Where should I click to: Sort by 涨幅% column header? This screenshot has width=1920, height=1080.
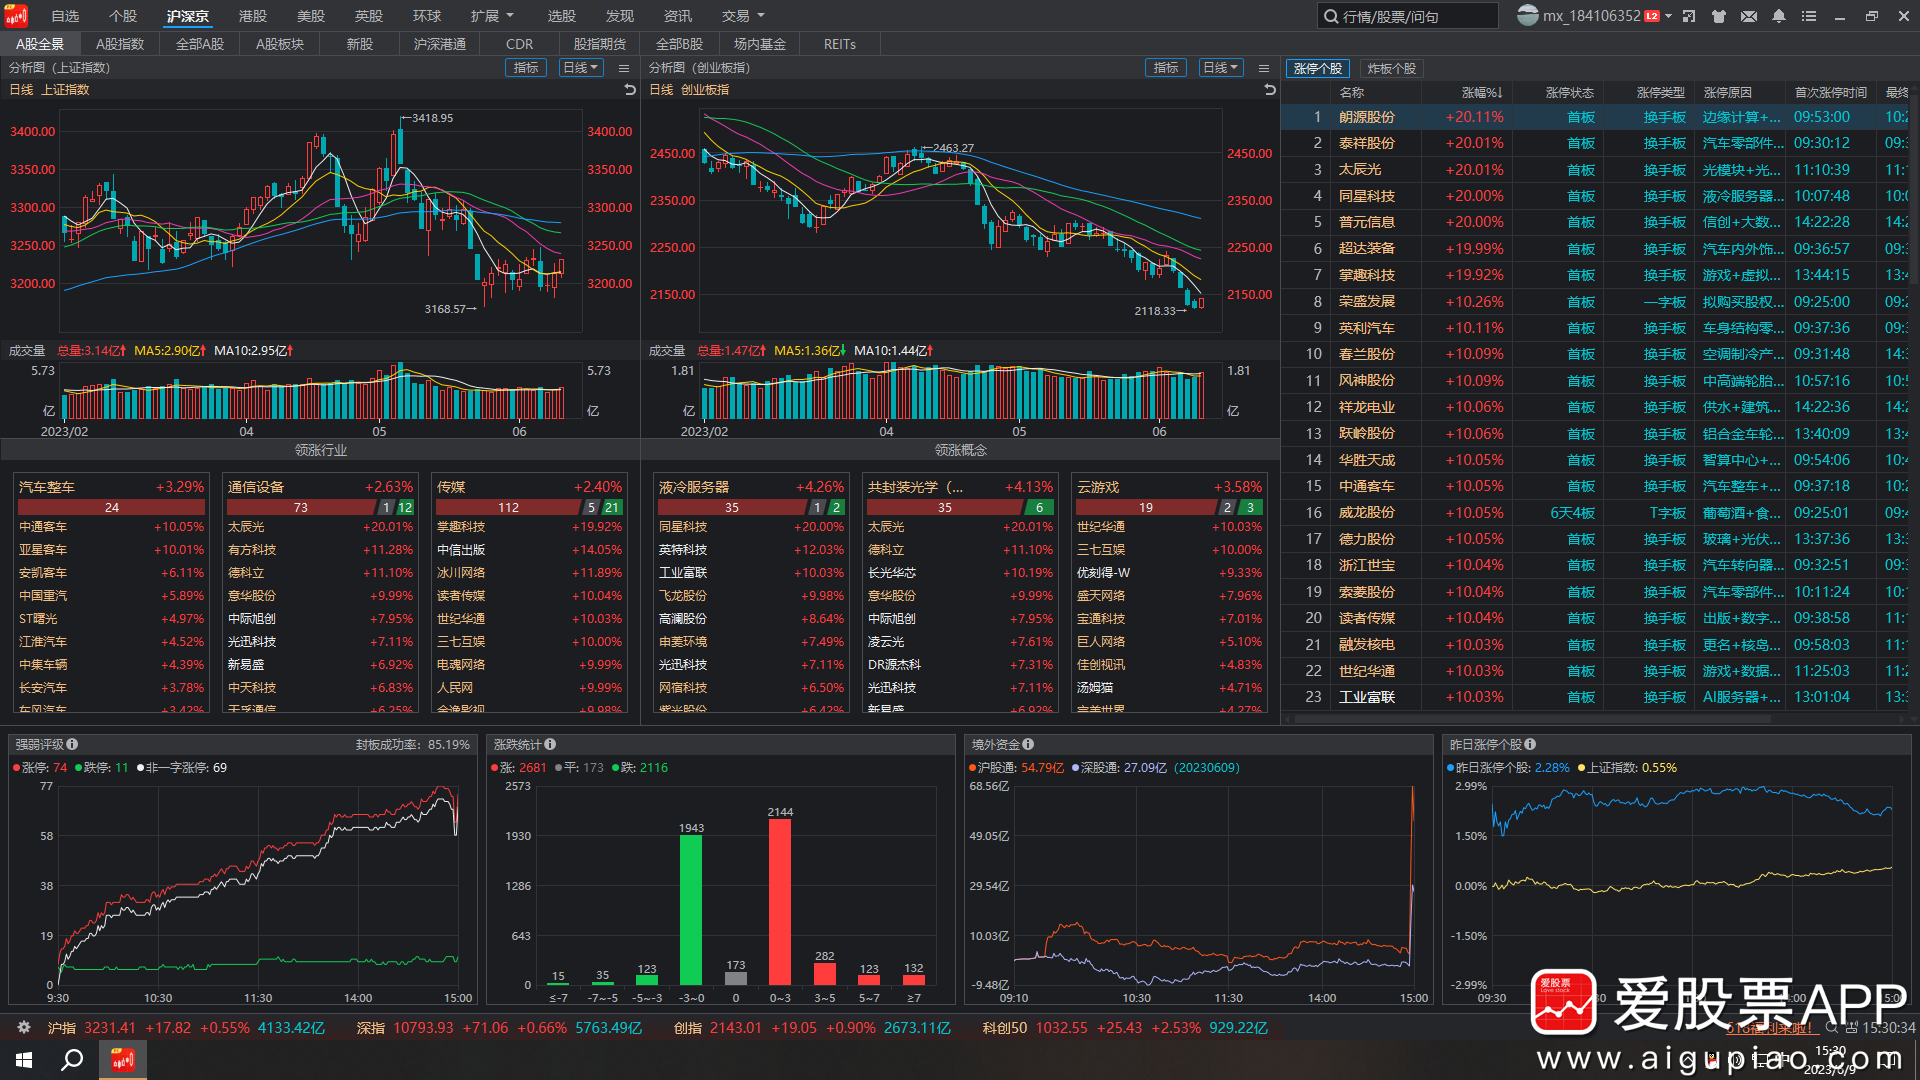pos(1481,92)
